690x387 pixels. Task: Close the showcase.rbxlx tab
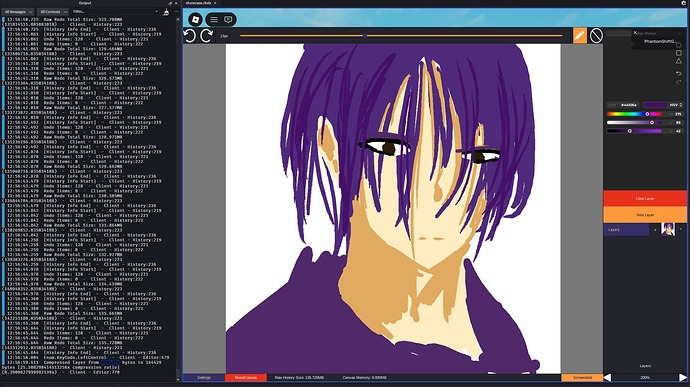(x=215, y=3)
